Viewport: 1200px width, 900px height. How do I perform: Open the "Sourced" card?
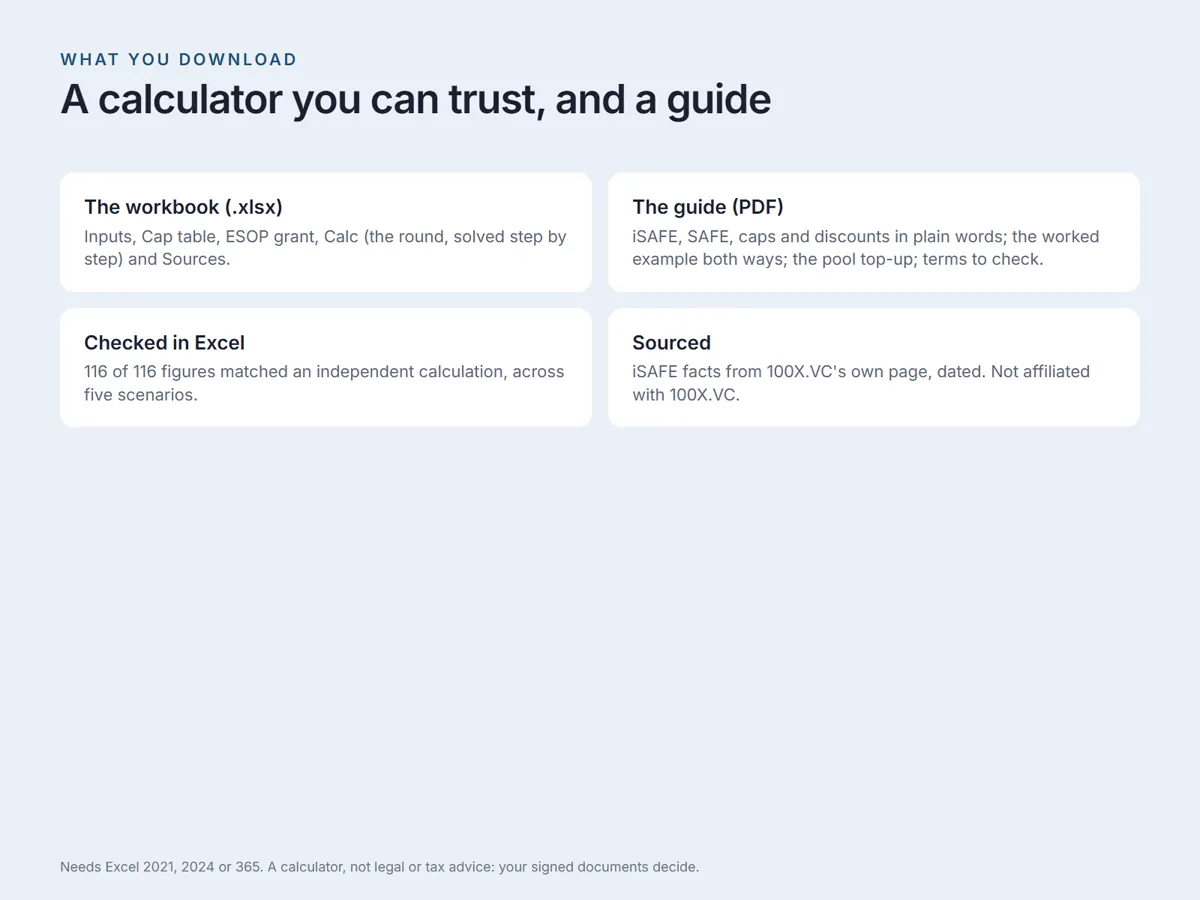point(874,367)
